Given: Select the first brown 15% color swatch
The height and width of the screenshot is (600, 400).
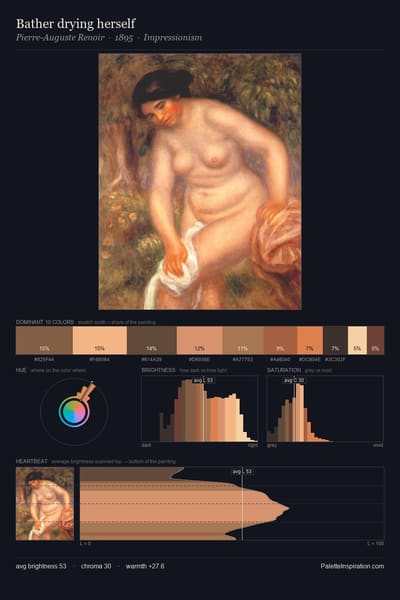Looking at the screenshot, I should coord(44,340).
